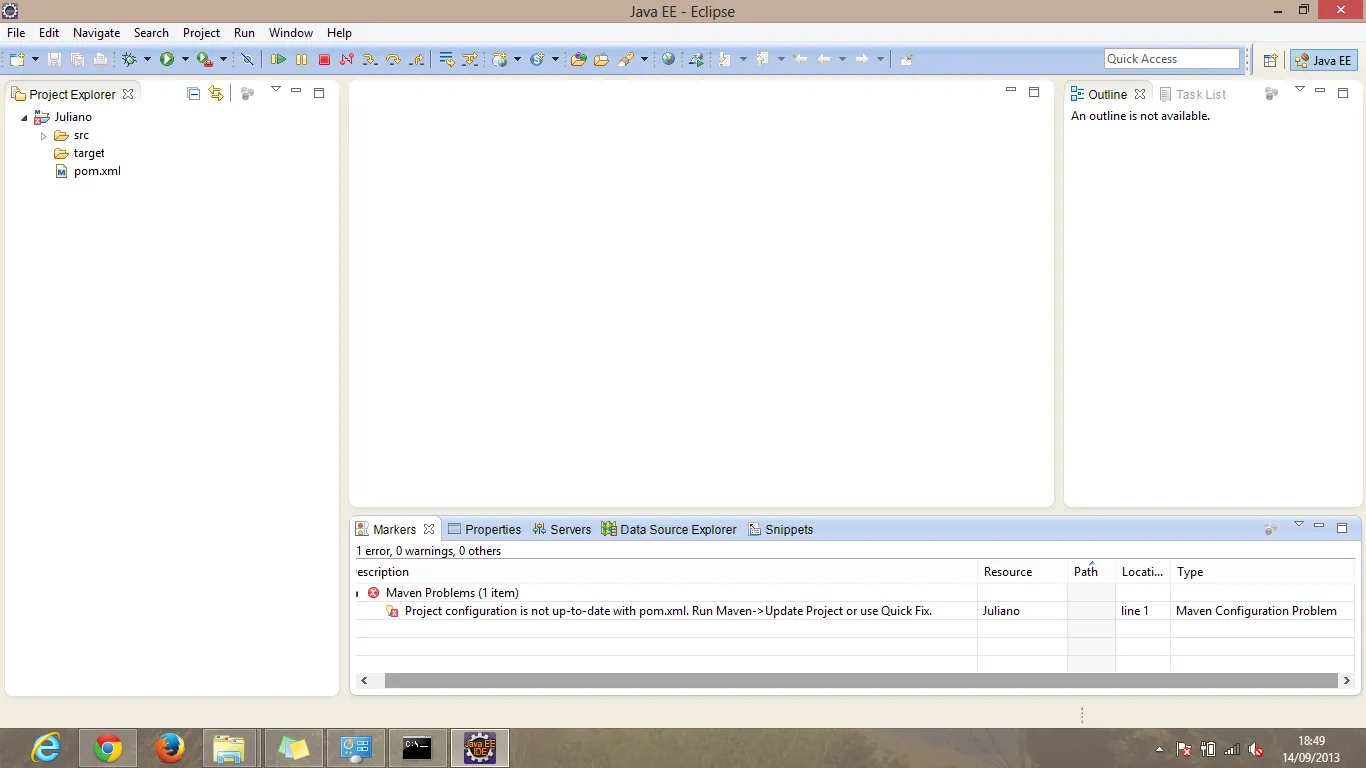Select the Java EE perspective button
The height and width of the screenshot is (768, 1366).
coord(1323,60)
